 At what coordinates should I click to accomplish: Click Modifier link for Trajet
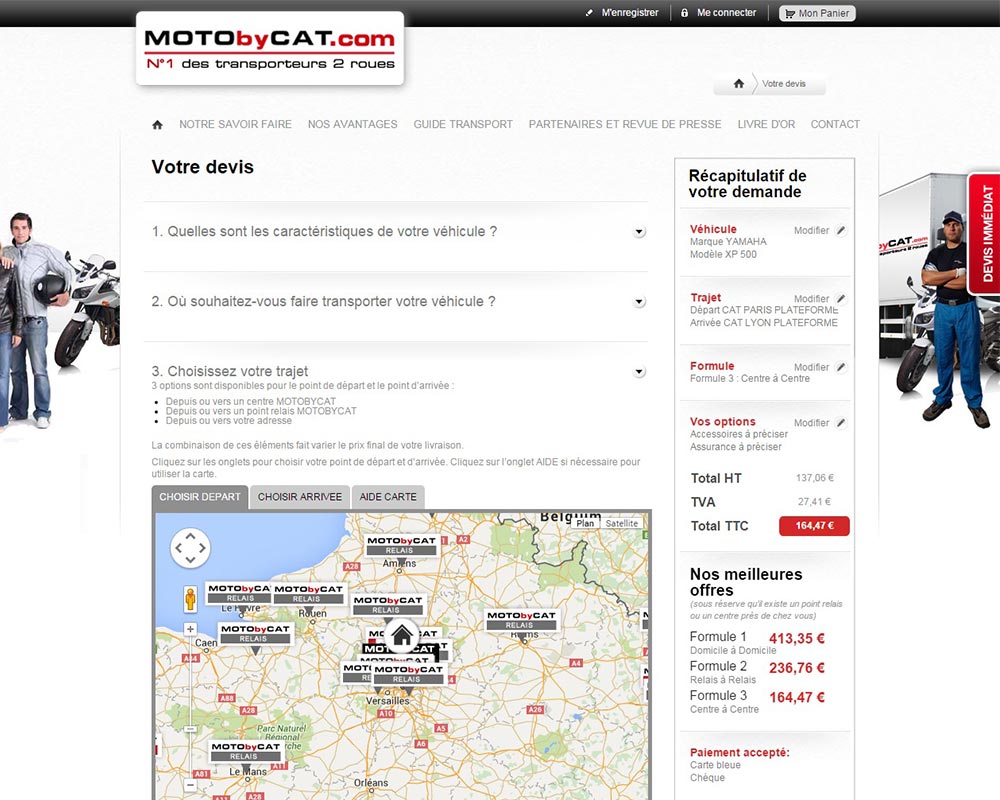pos(811,299)
